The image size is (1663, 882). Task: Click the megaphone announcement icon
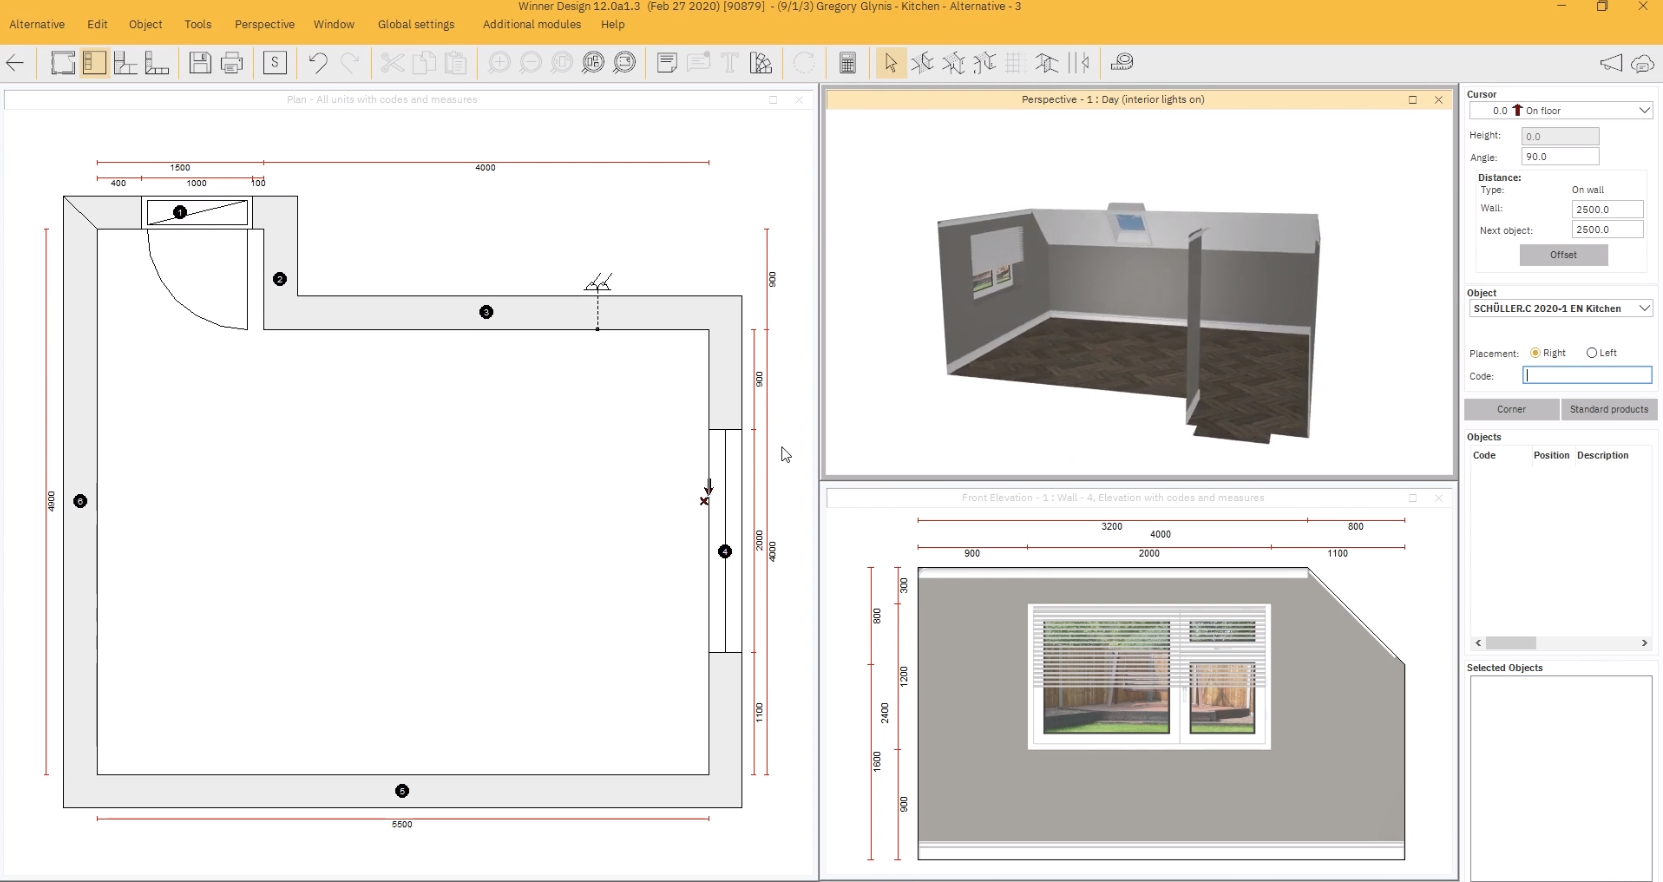click(1610, 63)
